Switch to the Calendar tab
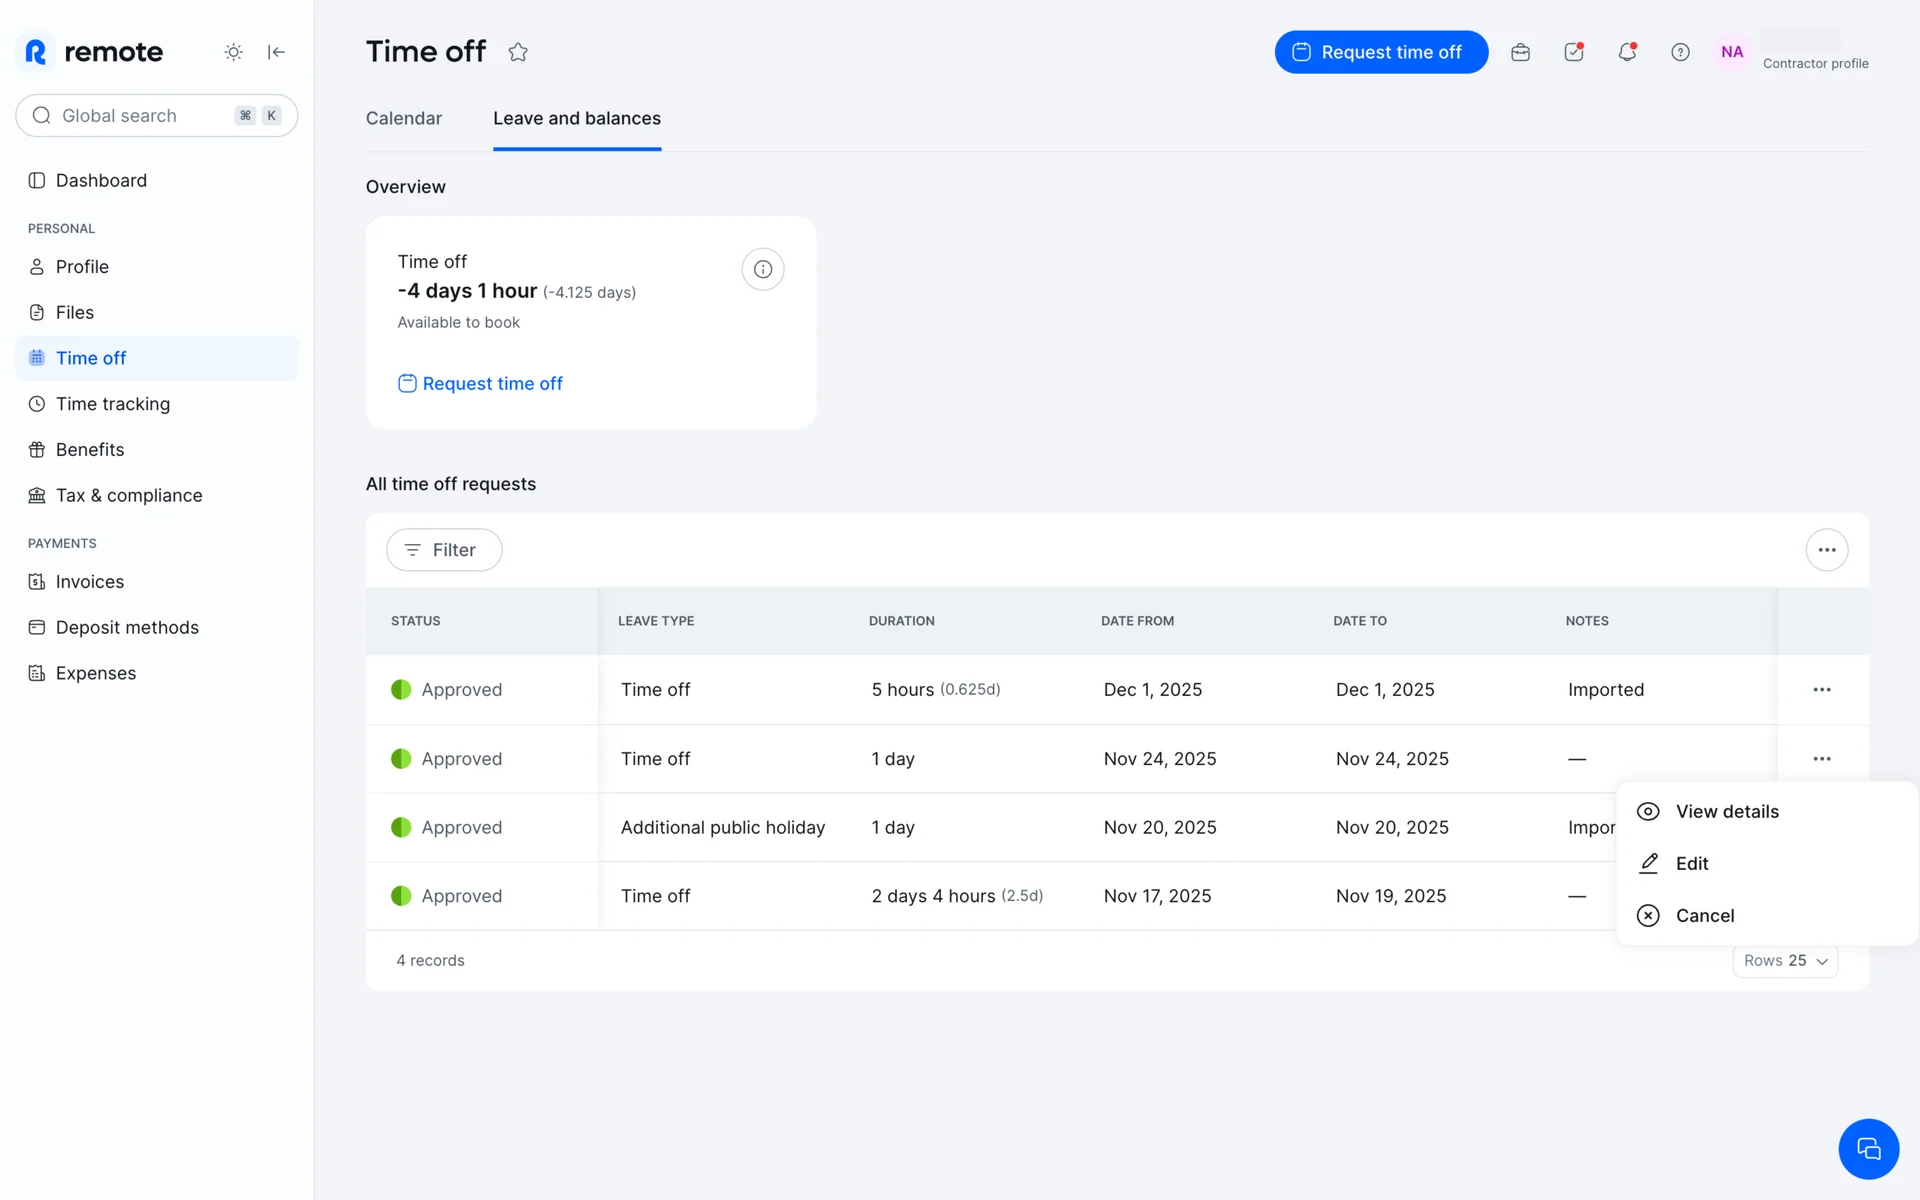This screenshot has width=1920, height=1200. [x=403, y=118]
